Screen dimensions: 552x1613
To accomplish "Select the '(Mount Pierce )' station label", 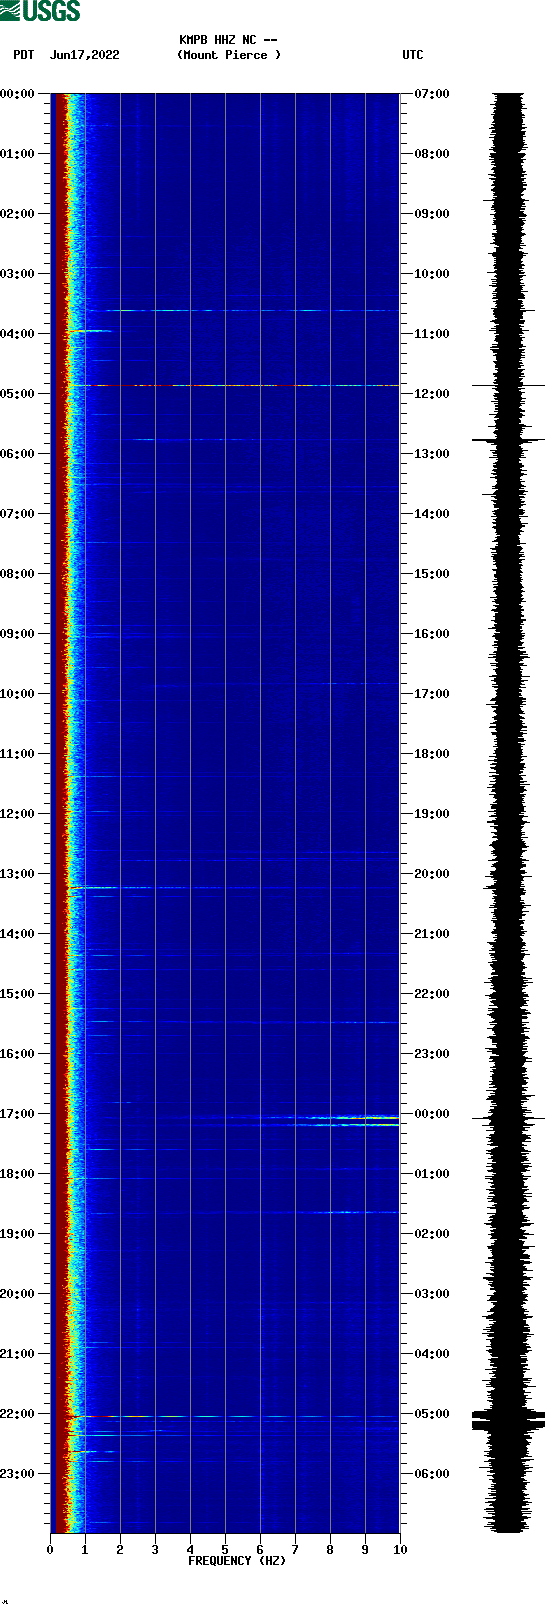I will (229, 55).
